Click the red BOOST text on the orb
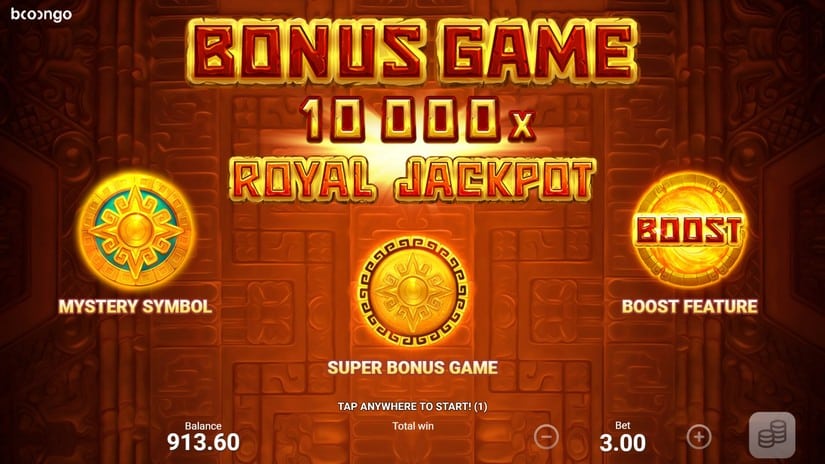The height and width of the screenshot is (464, 825). (689, 230)
